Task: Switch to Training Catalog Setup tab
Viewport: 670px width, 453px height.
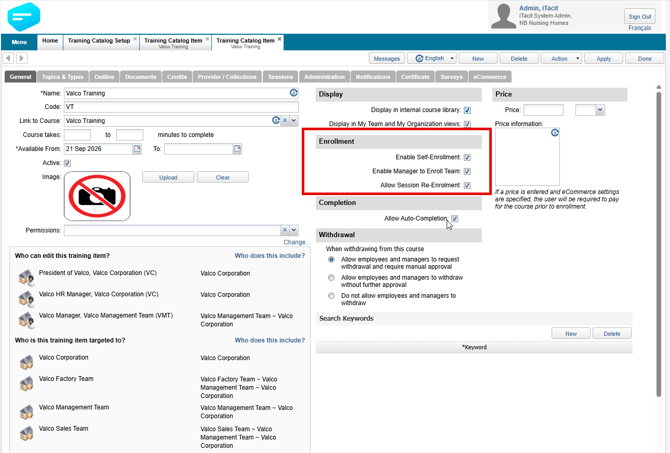Action: pyautogui.click(x=99, y=41)
